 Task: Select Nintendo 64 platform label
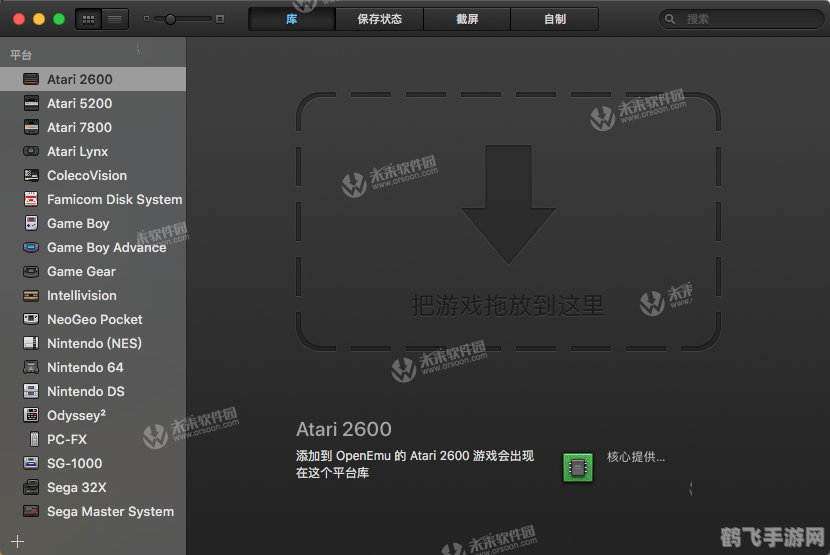tap(85, 367)
